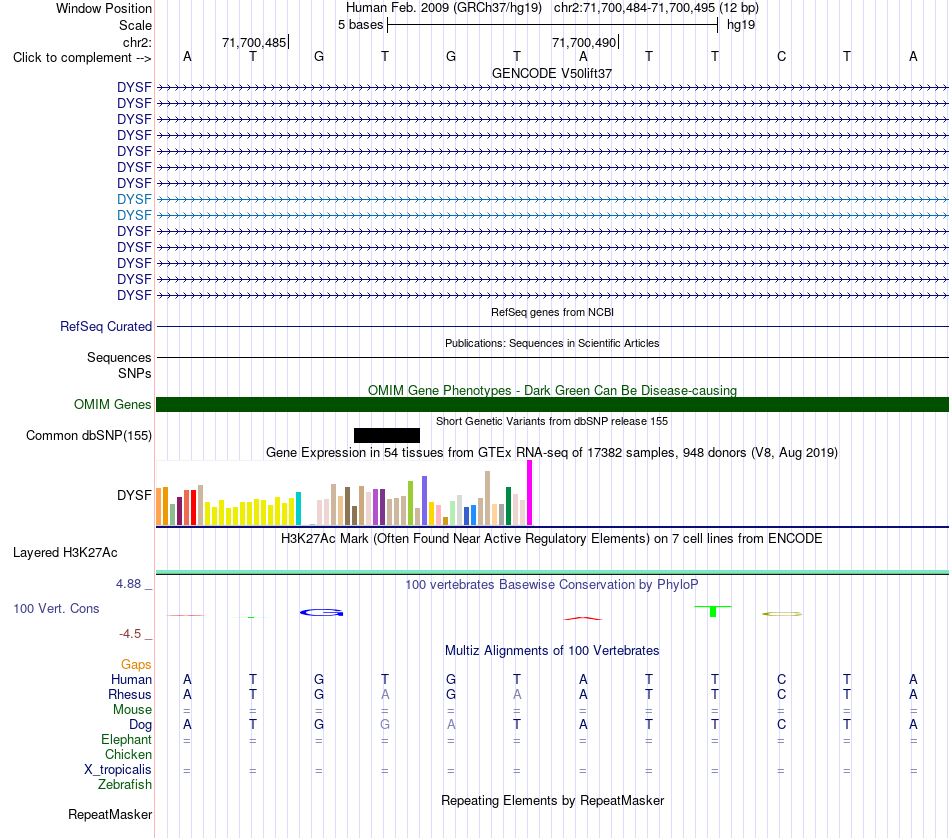The height and width of the screenshot is (838, 950).
Task: Click the 71,700,485 ruler coordinate
Action: tap(254, 42)
